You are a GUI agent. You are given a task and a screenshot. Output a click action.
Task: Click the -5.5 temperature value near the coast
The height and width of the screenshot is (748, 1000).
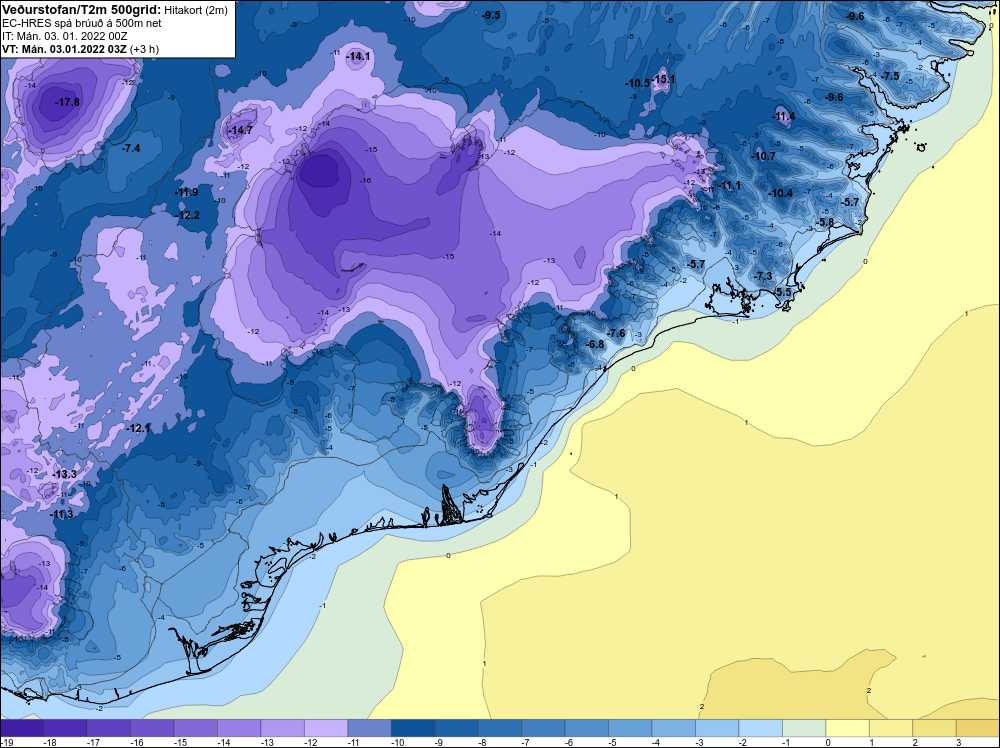coord(783,291)
